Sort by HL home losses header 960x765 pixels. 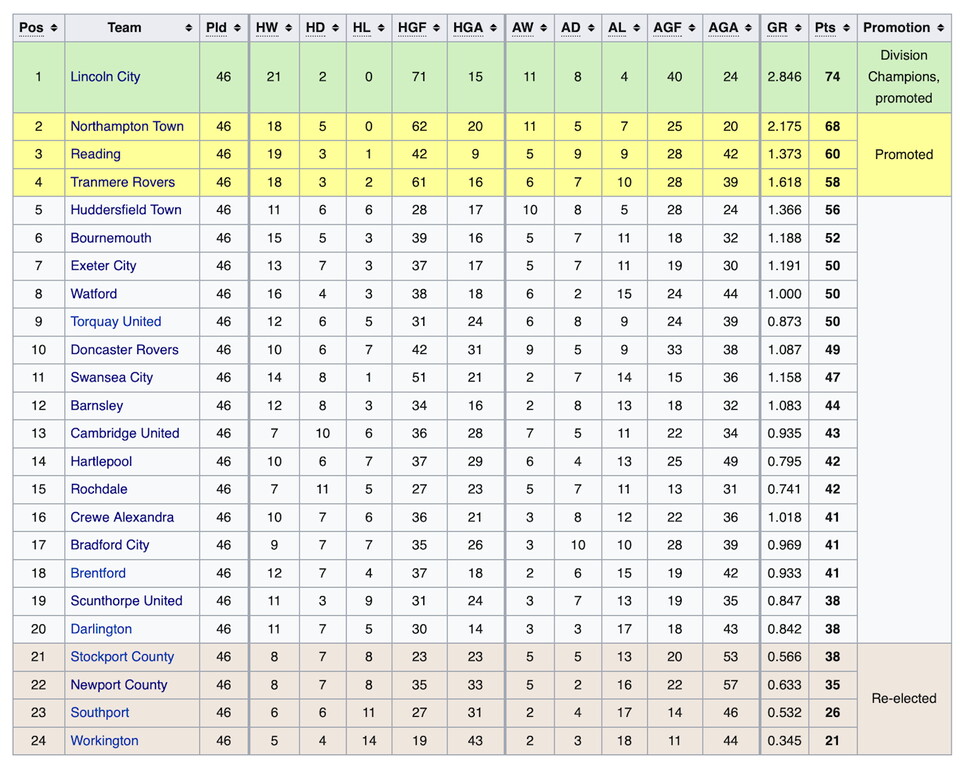click(x=382, y=28)
